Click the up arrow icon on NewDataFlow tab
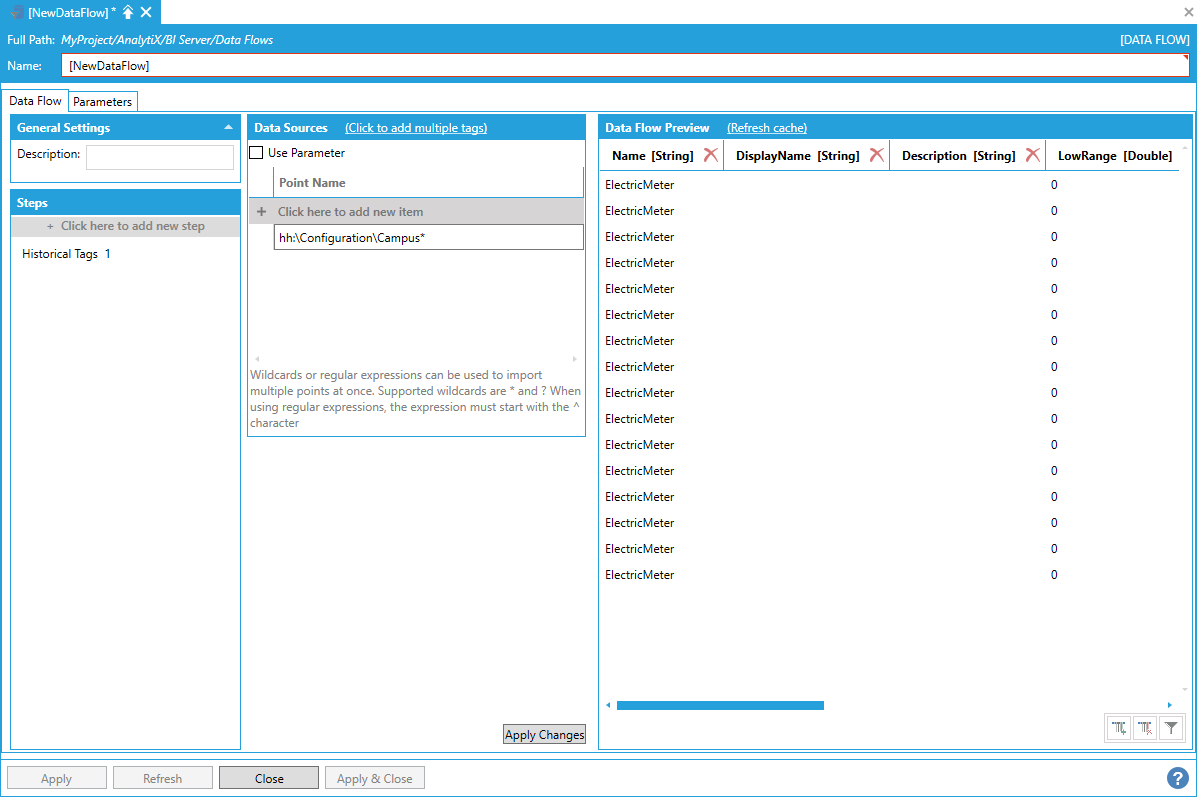This screenshot has width=1198, height=798. click(x=128, y=11)
